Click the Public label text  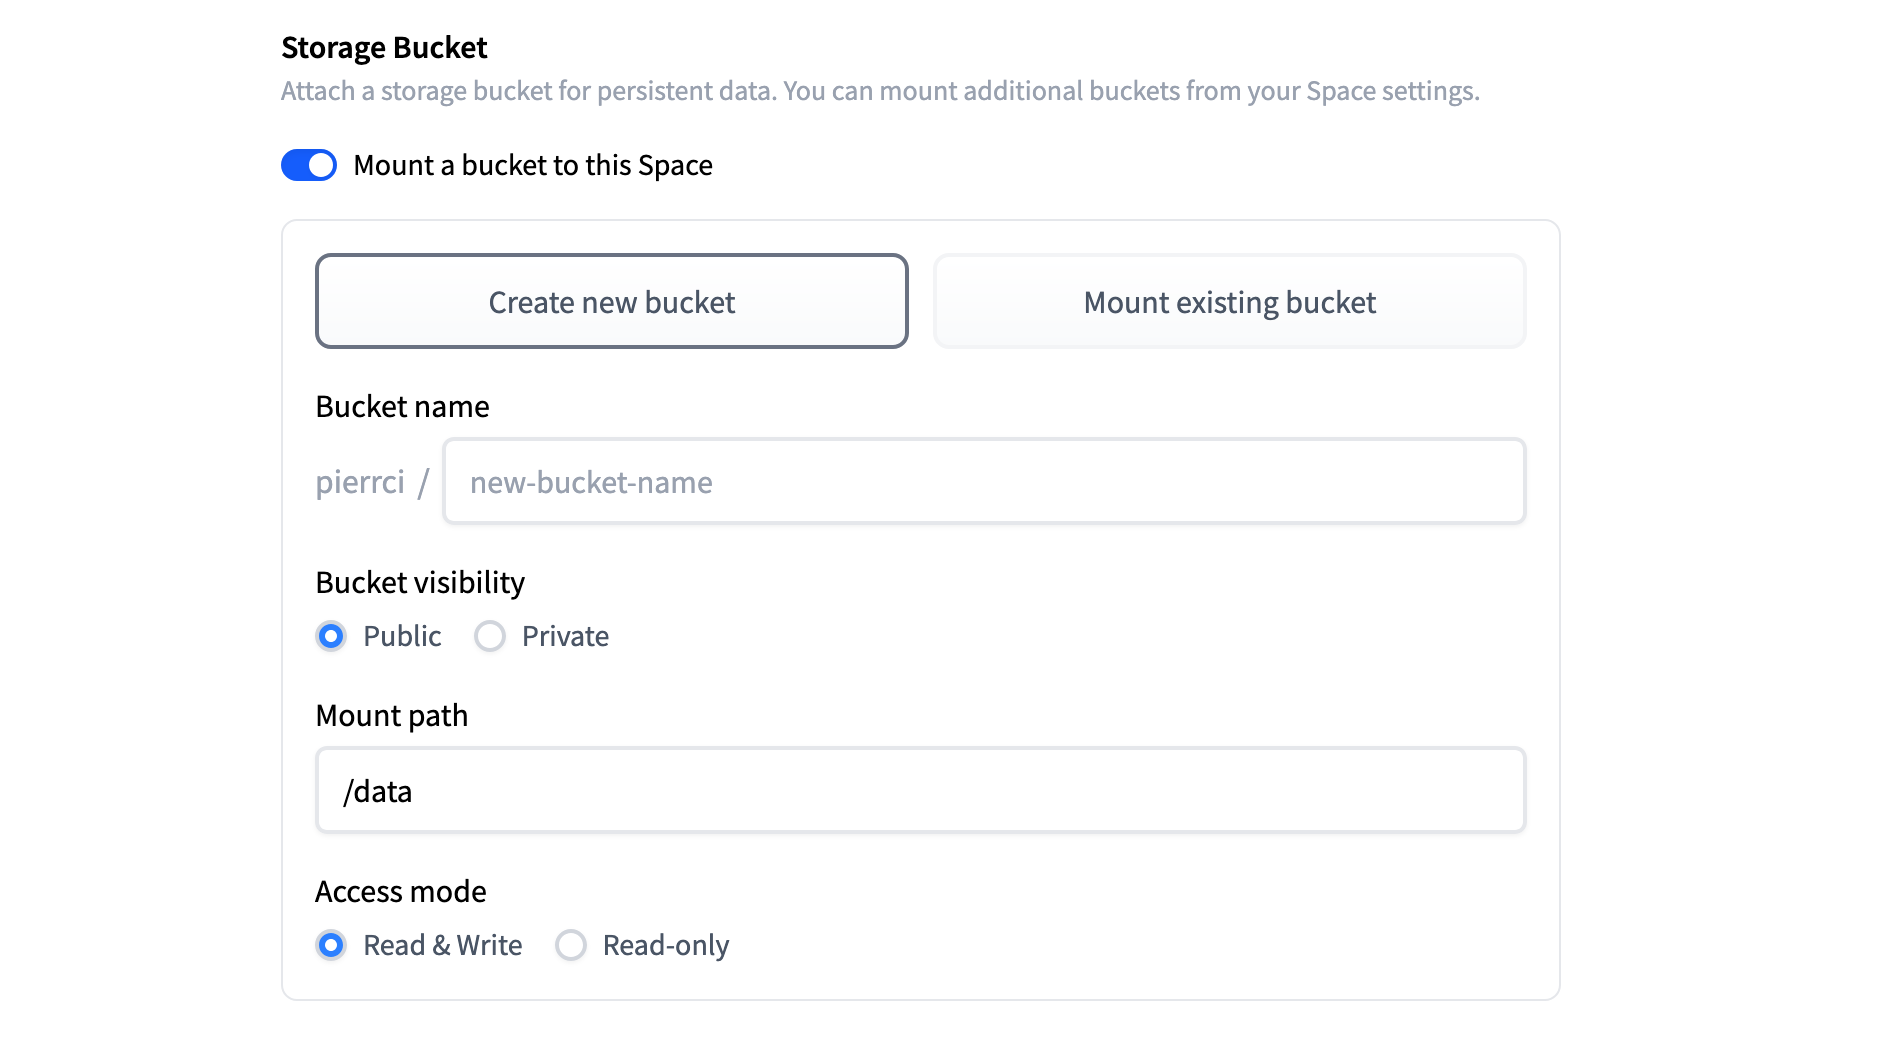coord(402,636)
